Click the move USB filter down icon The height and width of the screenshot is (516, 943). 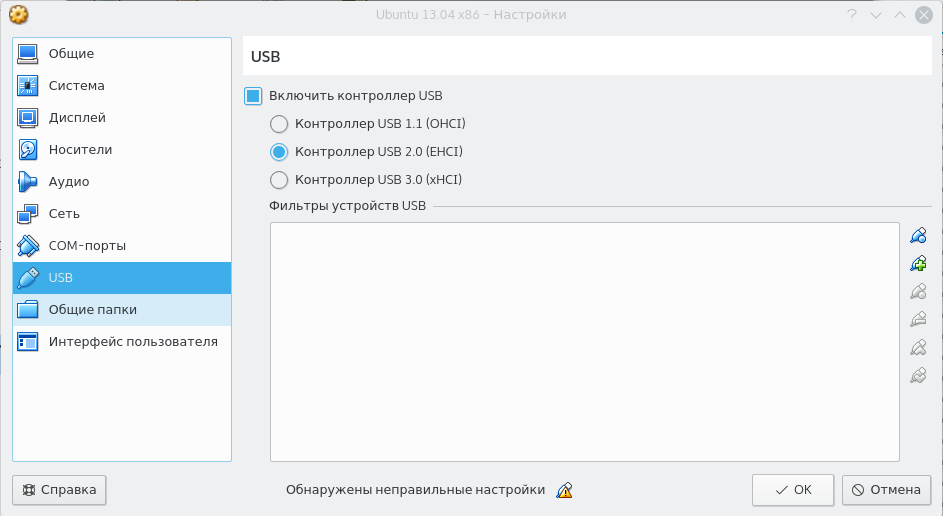coord(918,376)
